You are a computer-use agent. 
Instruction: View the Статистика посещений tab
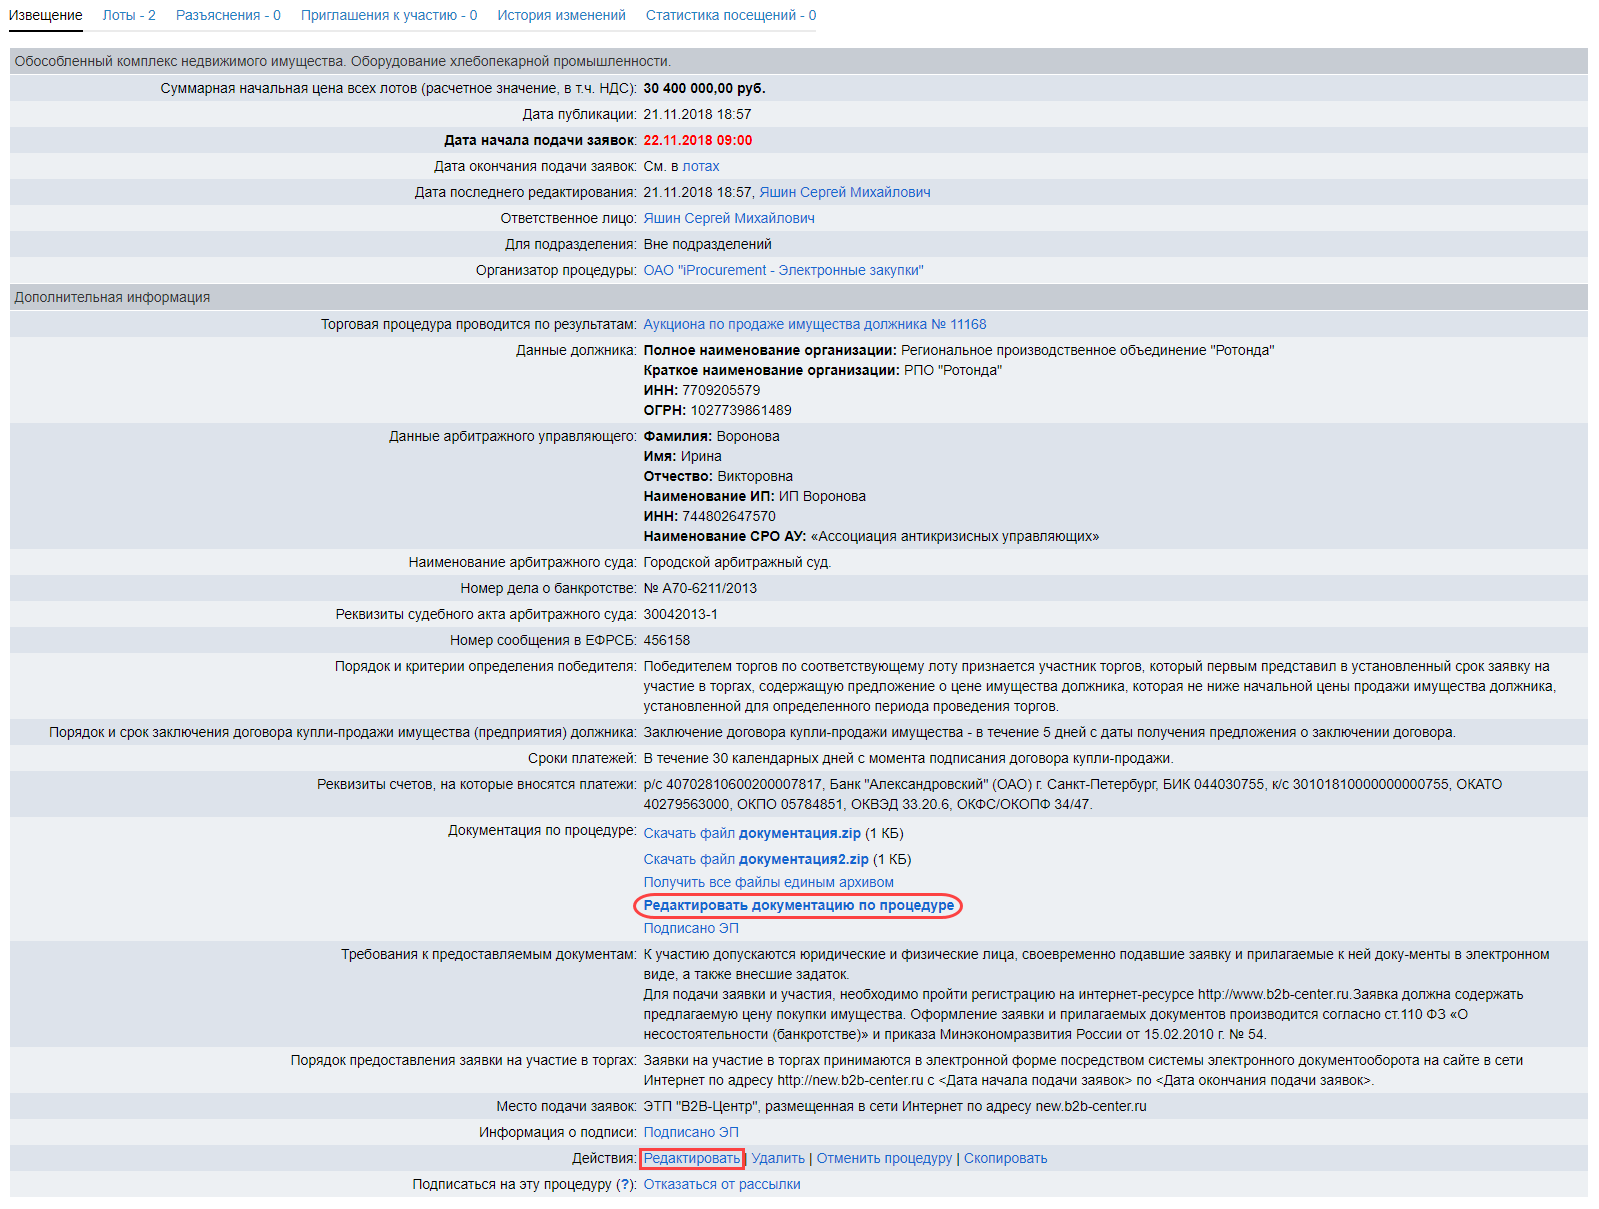click(730, 15)
